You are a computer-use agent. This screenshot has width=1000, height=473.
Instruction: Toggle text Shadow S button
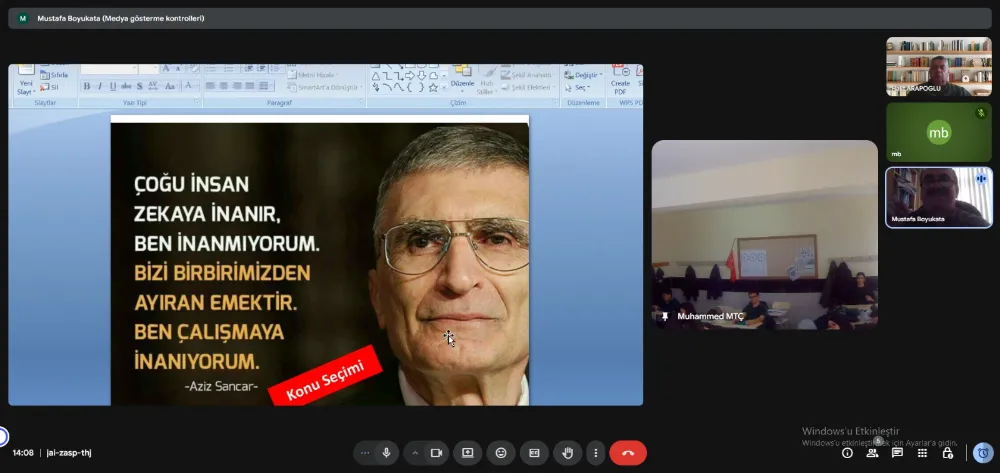coord(140,86)
